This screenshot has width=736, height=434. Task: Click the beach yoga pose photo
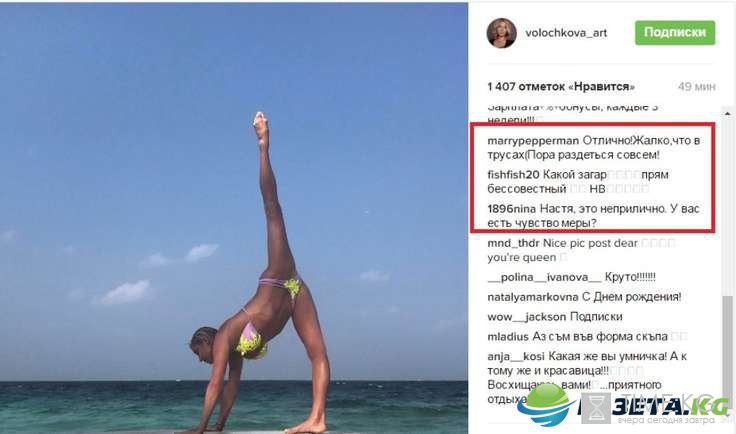pyautogui.click(x=234, y=218)
